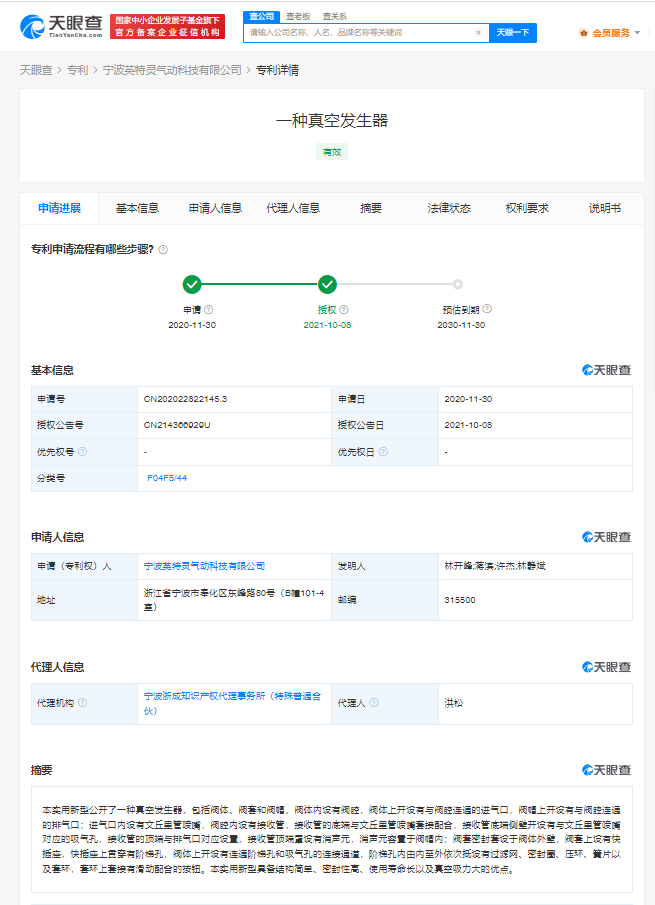Expand the 会员服务 dropdown arrow
The height and width of the screenshot is (905, 655).
click(638, 33)
